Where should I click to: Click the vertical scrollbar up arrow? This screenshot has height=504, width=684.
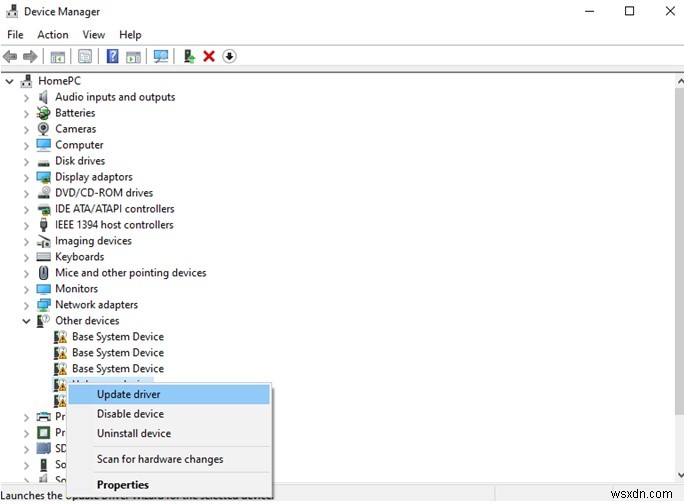coord(680,81)
